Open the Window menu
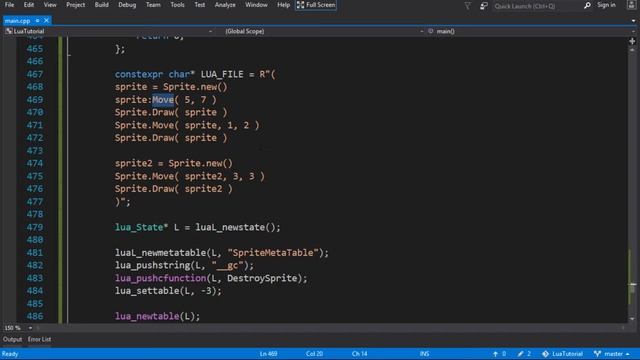Viewport: 640px width, 360px height. (x=256, y=5)
